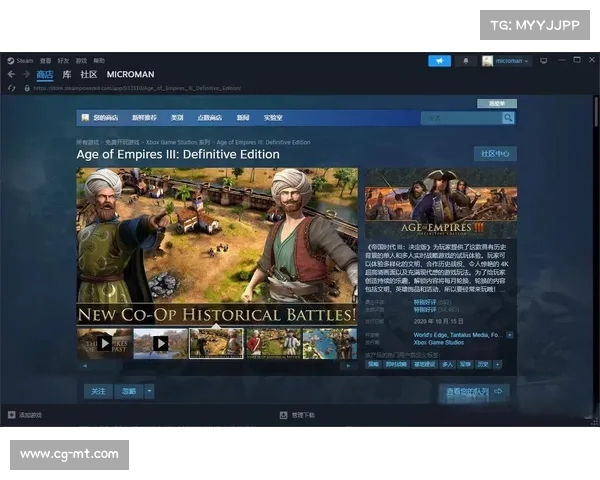Open the 游戏 menu
This screenshot has width=600, height=480.
click(81, 60)
